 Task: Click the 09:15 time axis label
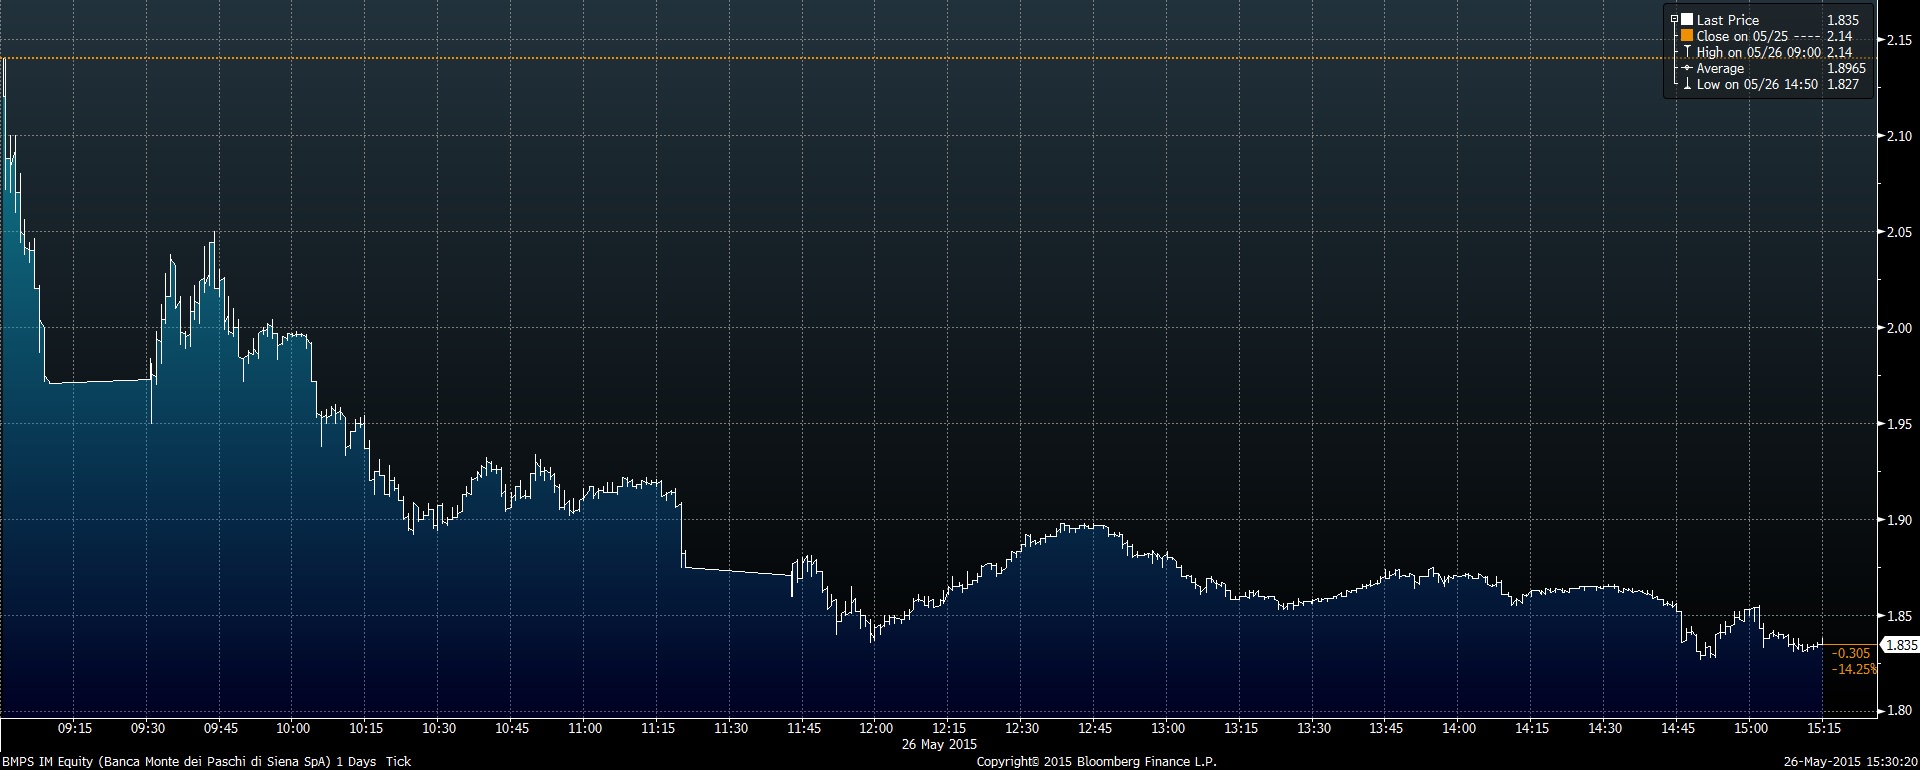75,729
